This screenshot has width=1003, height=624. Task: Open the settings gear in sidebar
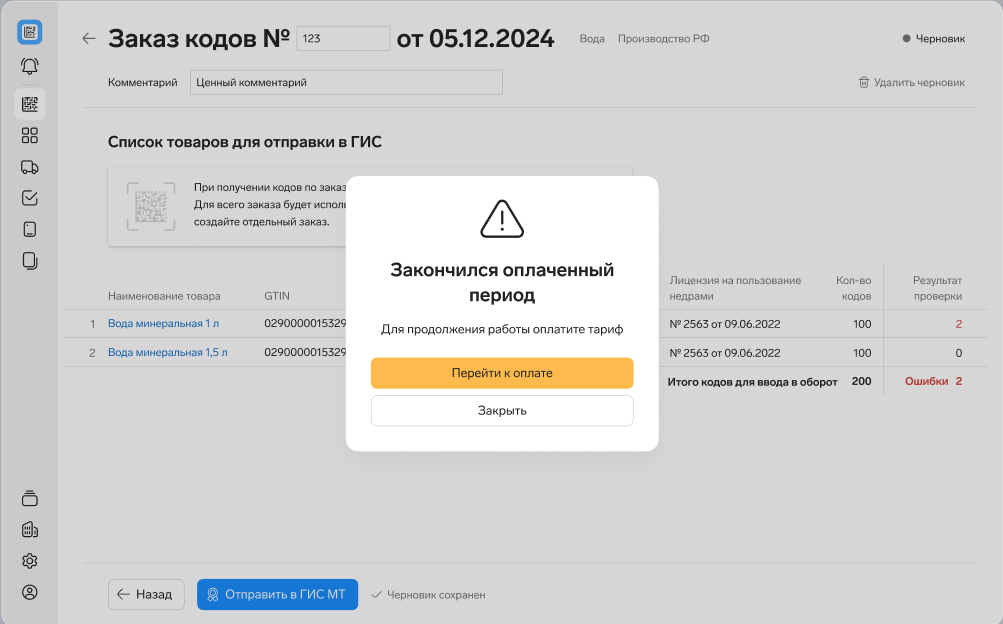pos(30,561)
